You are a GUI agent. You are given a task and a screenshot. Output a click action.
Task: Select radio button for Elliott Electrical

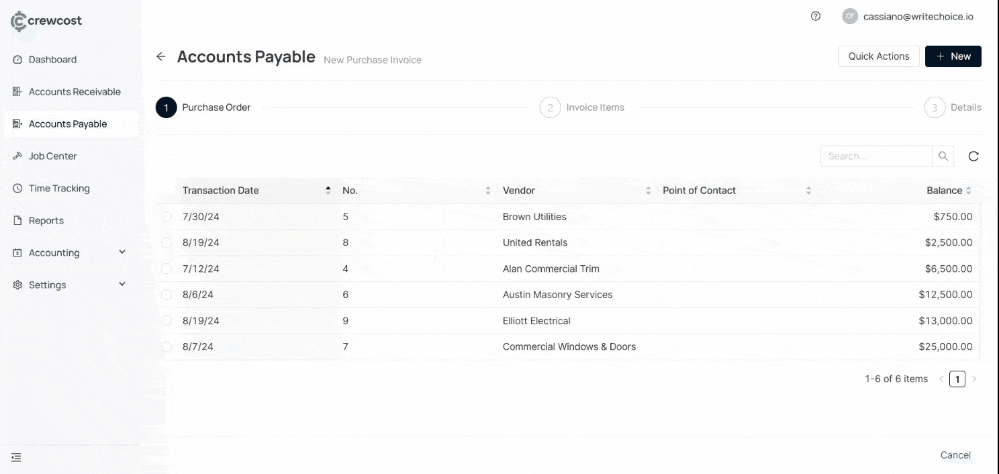click(166, 321)
